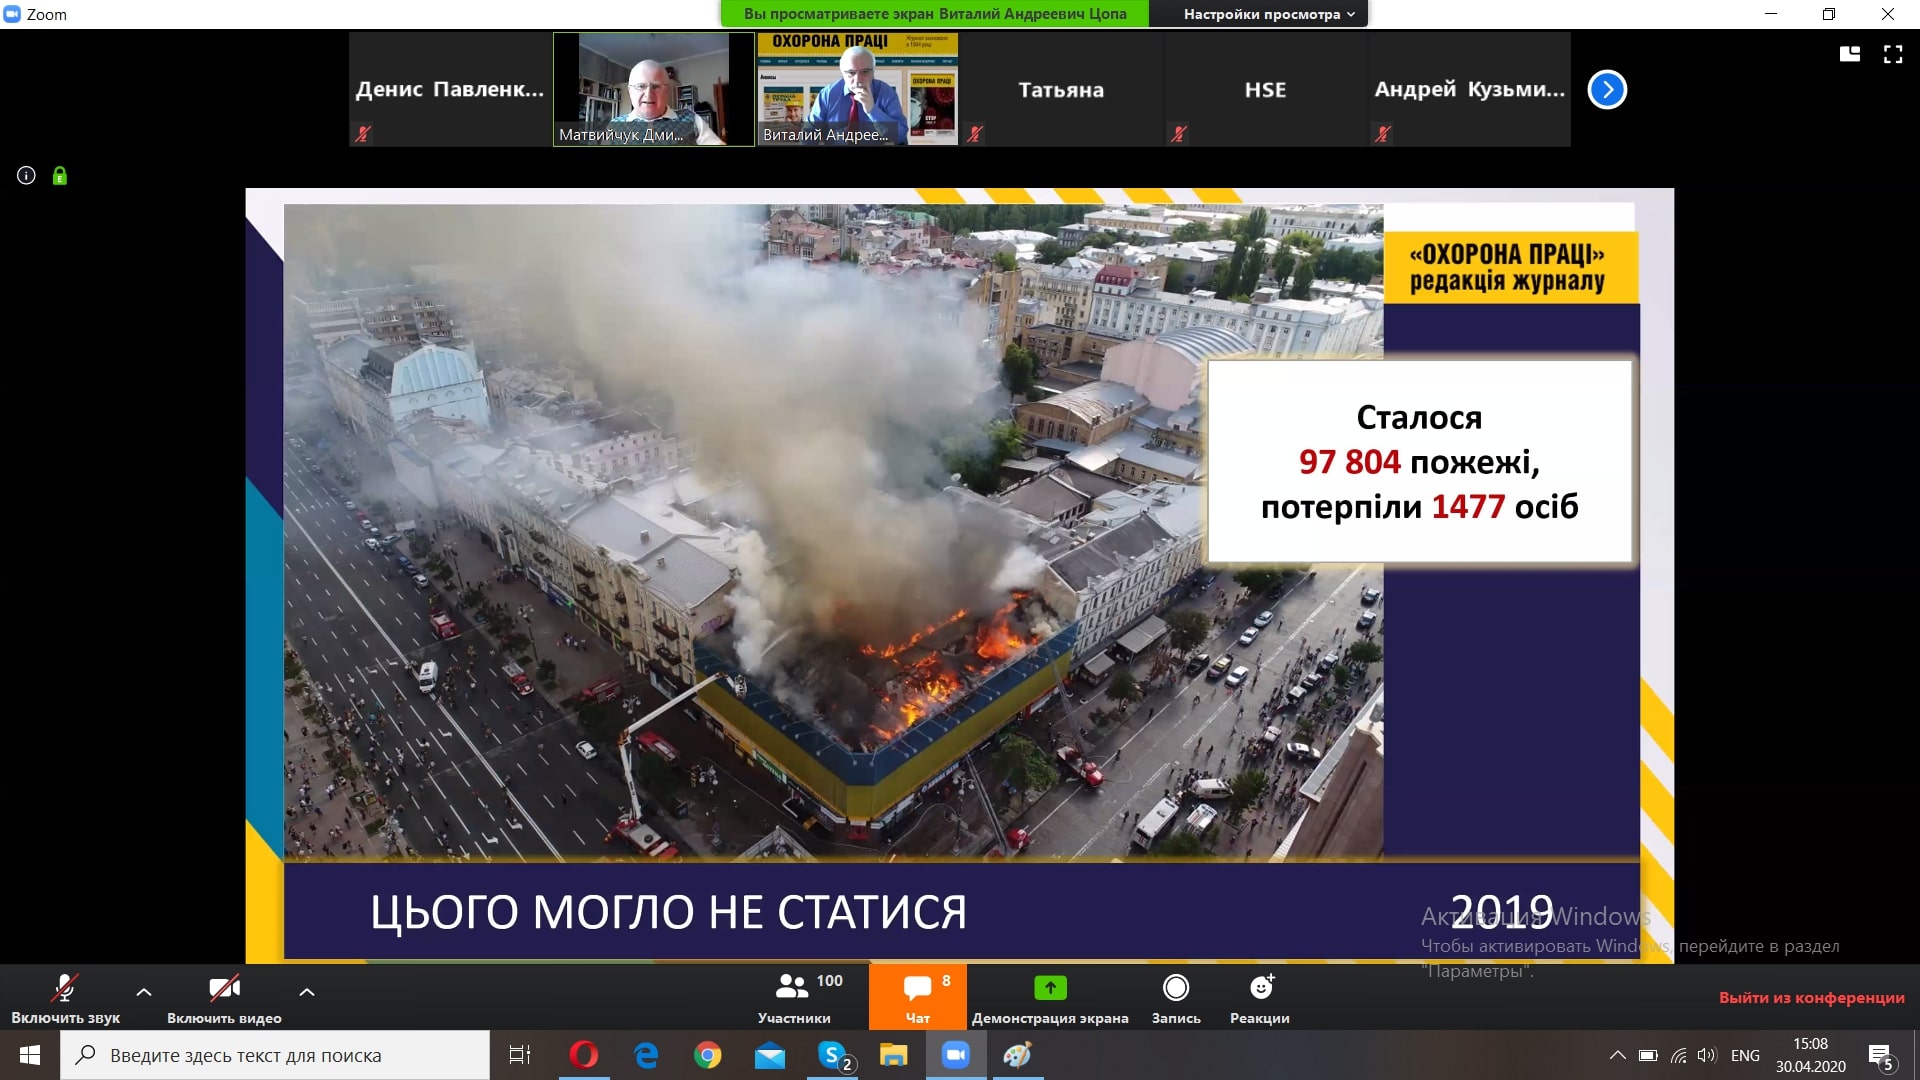The image size is (1920, 1080).
Task: Unmute microphone with Включить звук
Action: [65, 998]
